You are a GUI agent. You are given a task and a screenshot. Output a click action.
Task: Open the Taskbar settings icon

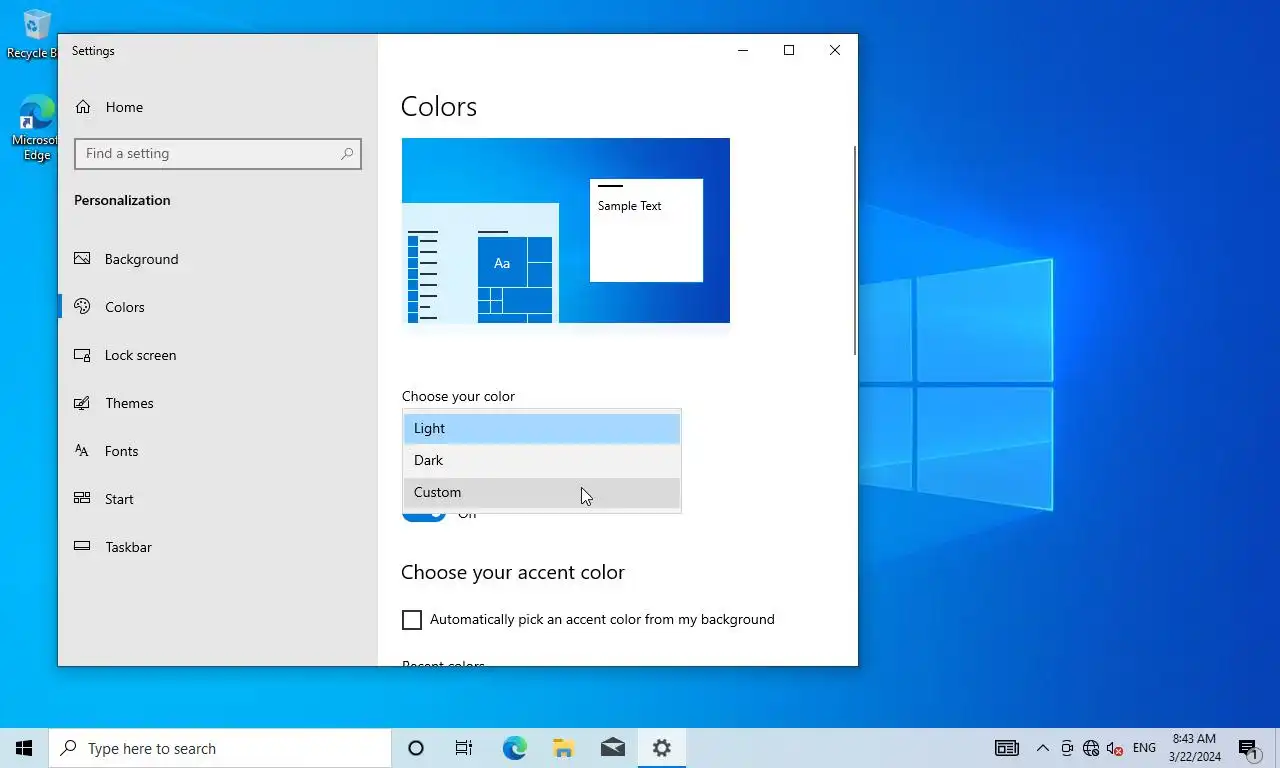click(82, 547)
